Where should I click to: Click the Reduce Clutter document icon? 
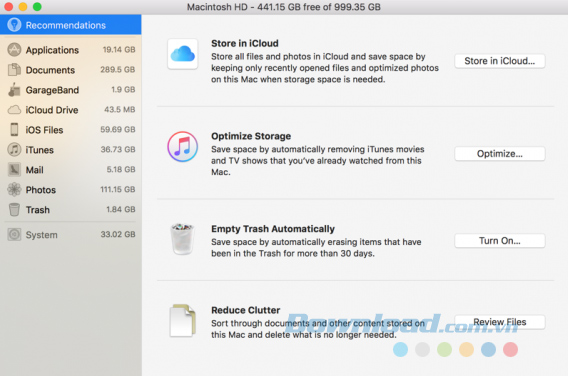[183, 321]
